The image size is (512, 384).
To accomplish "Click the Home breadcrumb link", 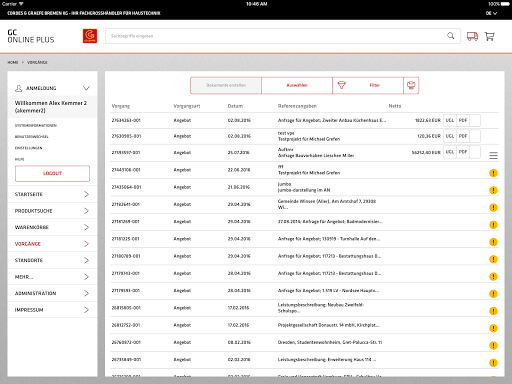I will click(13, 62).
